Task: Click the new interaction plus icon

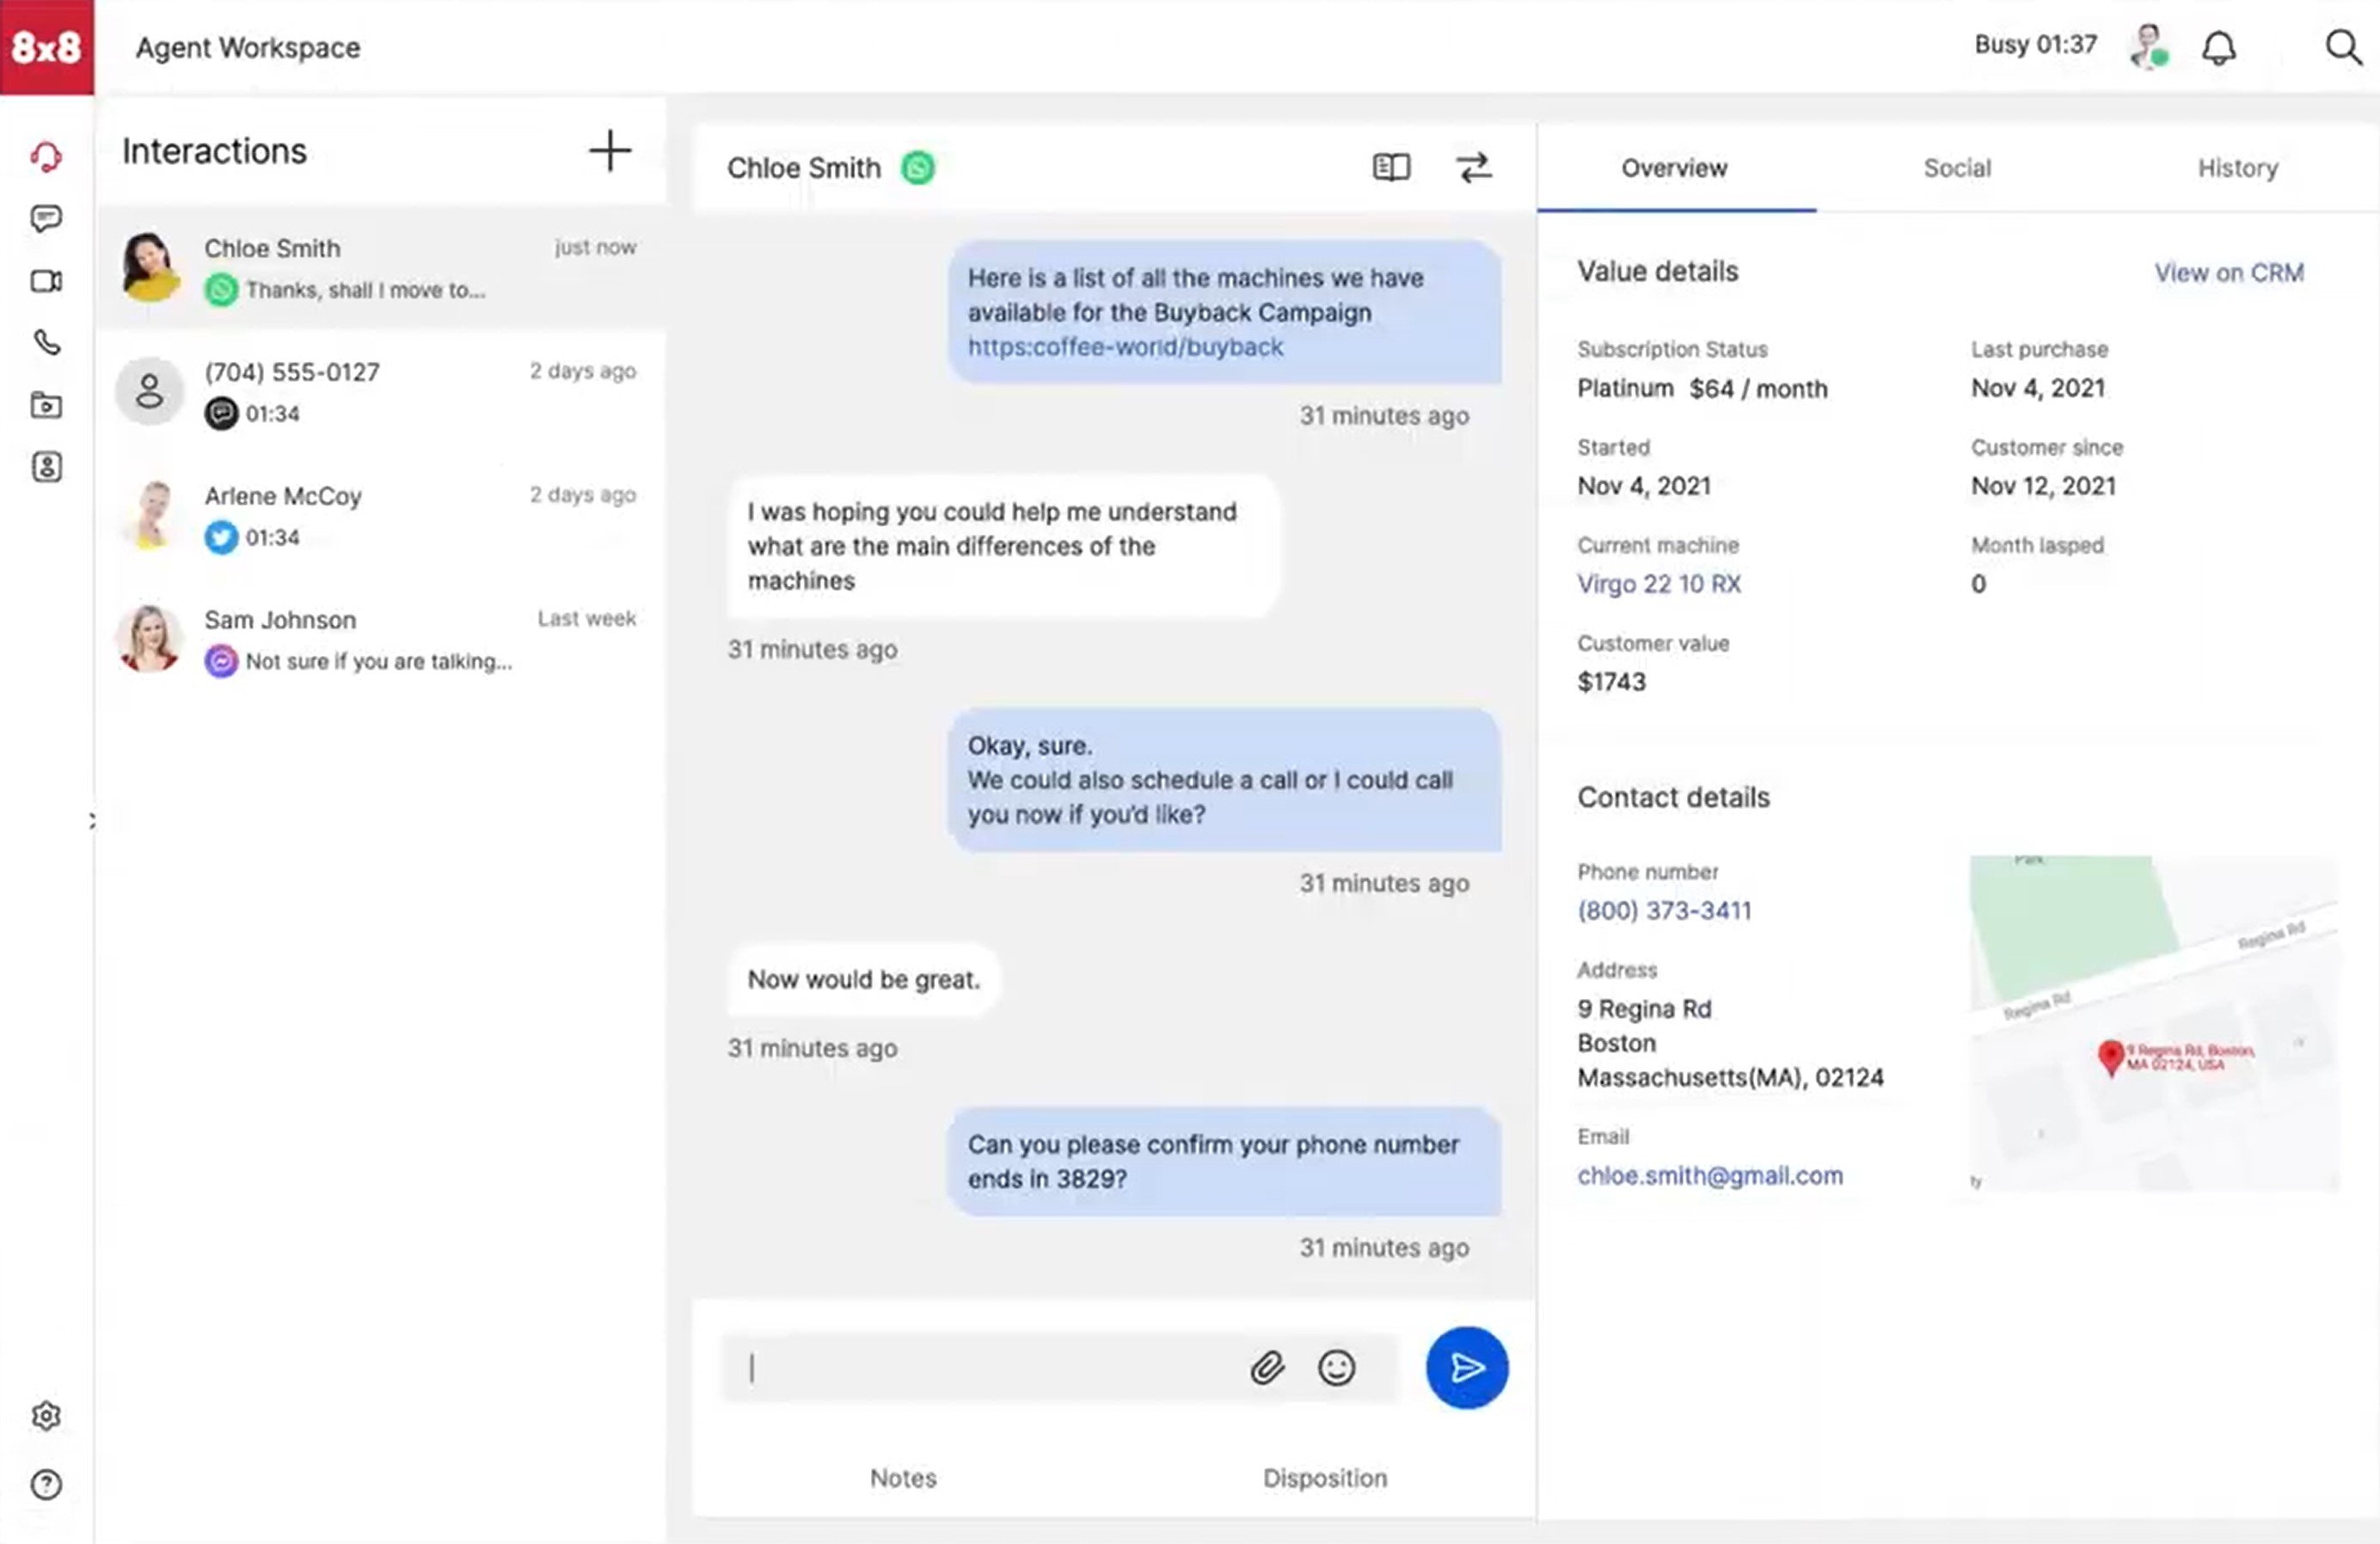Action: click(610, 151)
